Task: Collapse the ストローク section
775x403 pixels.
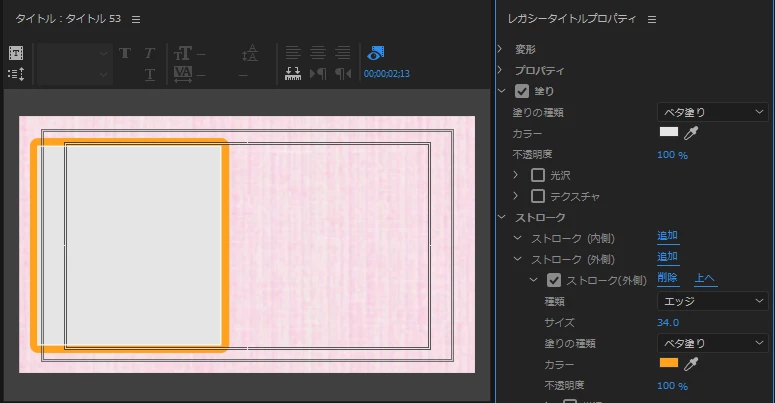Action: tap(502, 217)
